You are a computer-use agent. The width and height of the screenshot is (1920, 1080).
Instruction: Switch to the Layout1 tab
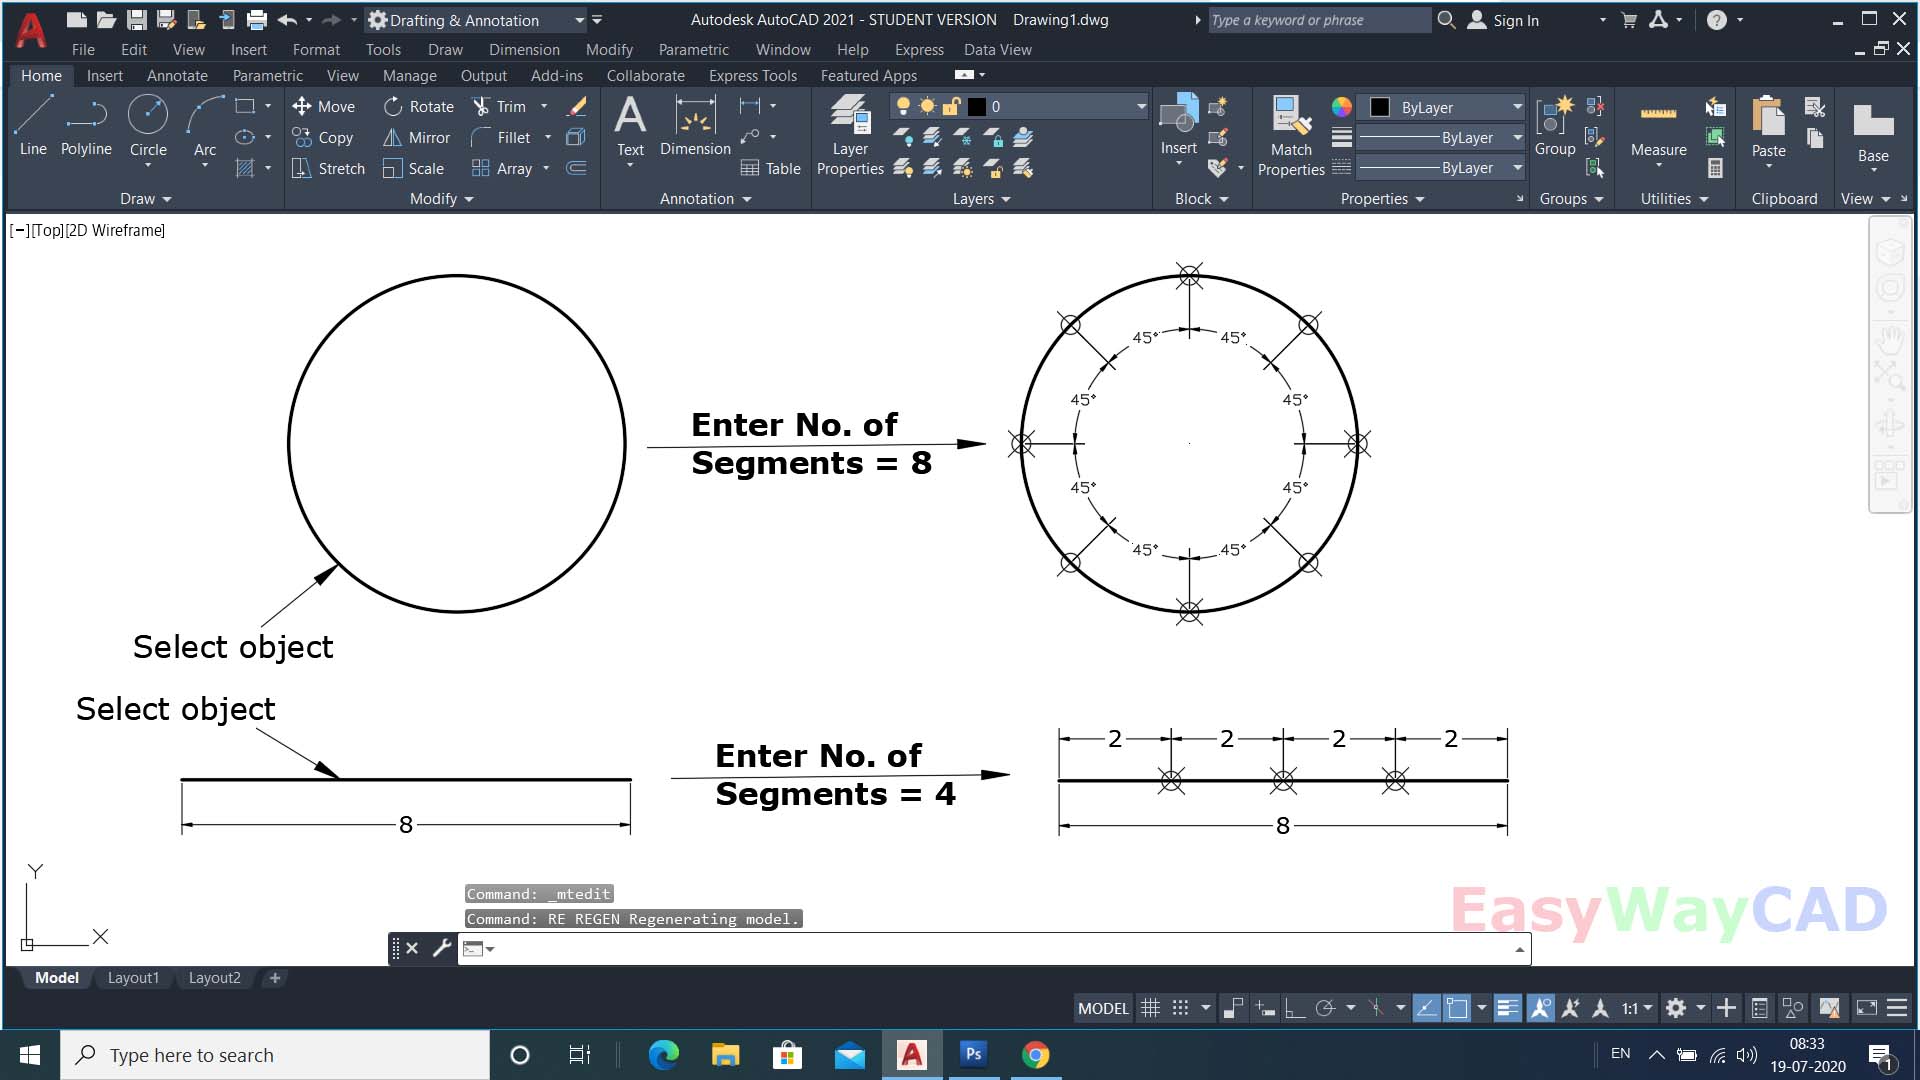(x=133, y=977)
